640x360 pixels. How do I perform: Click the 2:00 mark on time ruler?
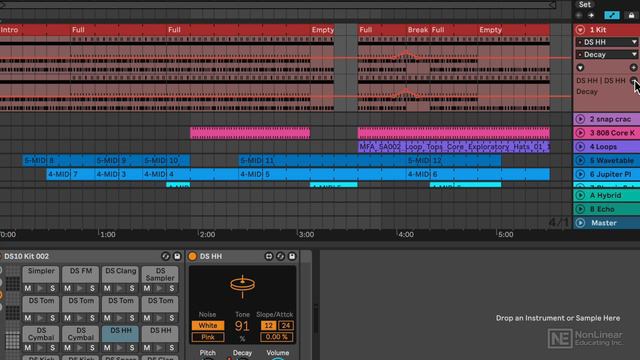207,235
